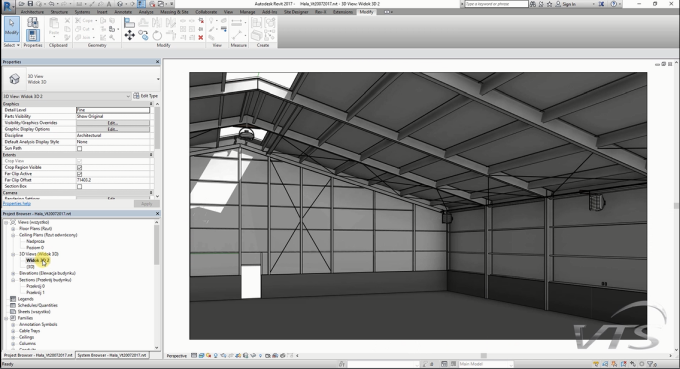The width and height of the screenshot is (680, 369).
Task: Click Edit button for Visibility/Graphics Overrides
Action: tap(113, 123)
